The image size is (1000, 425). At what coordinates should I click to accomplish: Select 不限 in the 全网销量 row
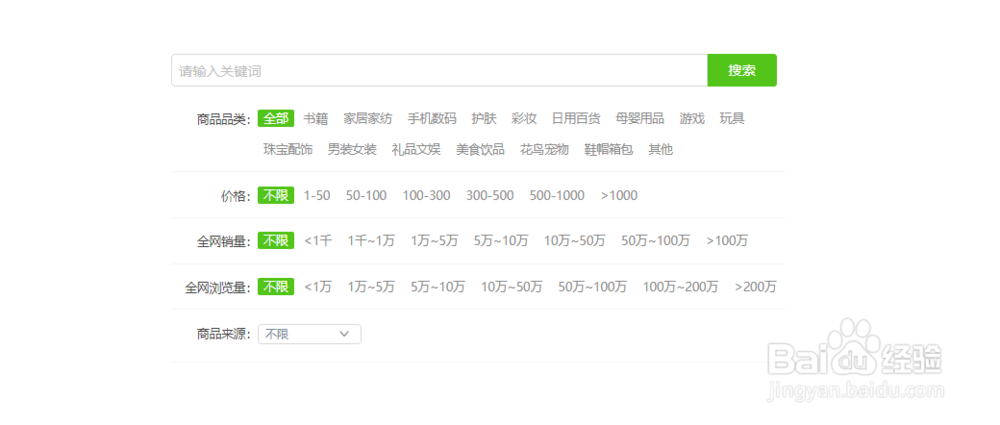click(x=276, y=241)
